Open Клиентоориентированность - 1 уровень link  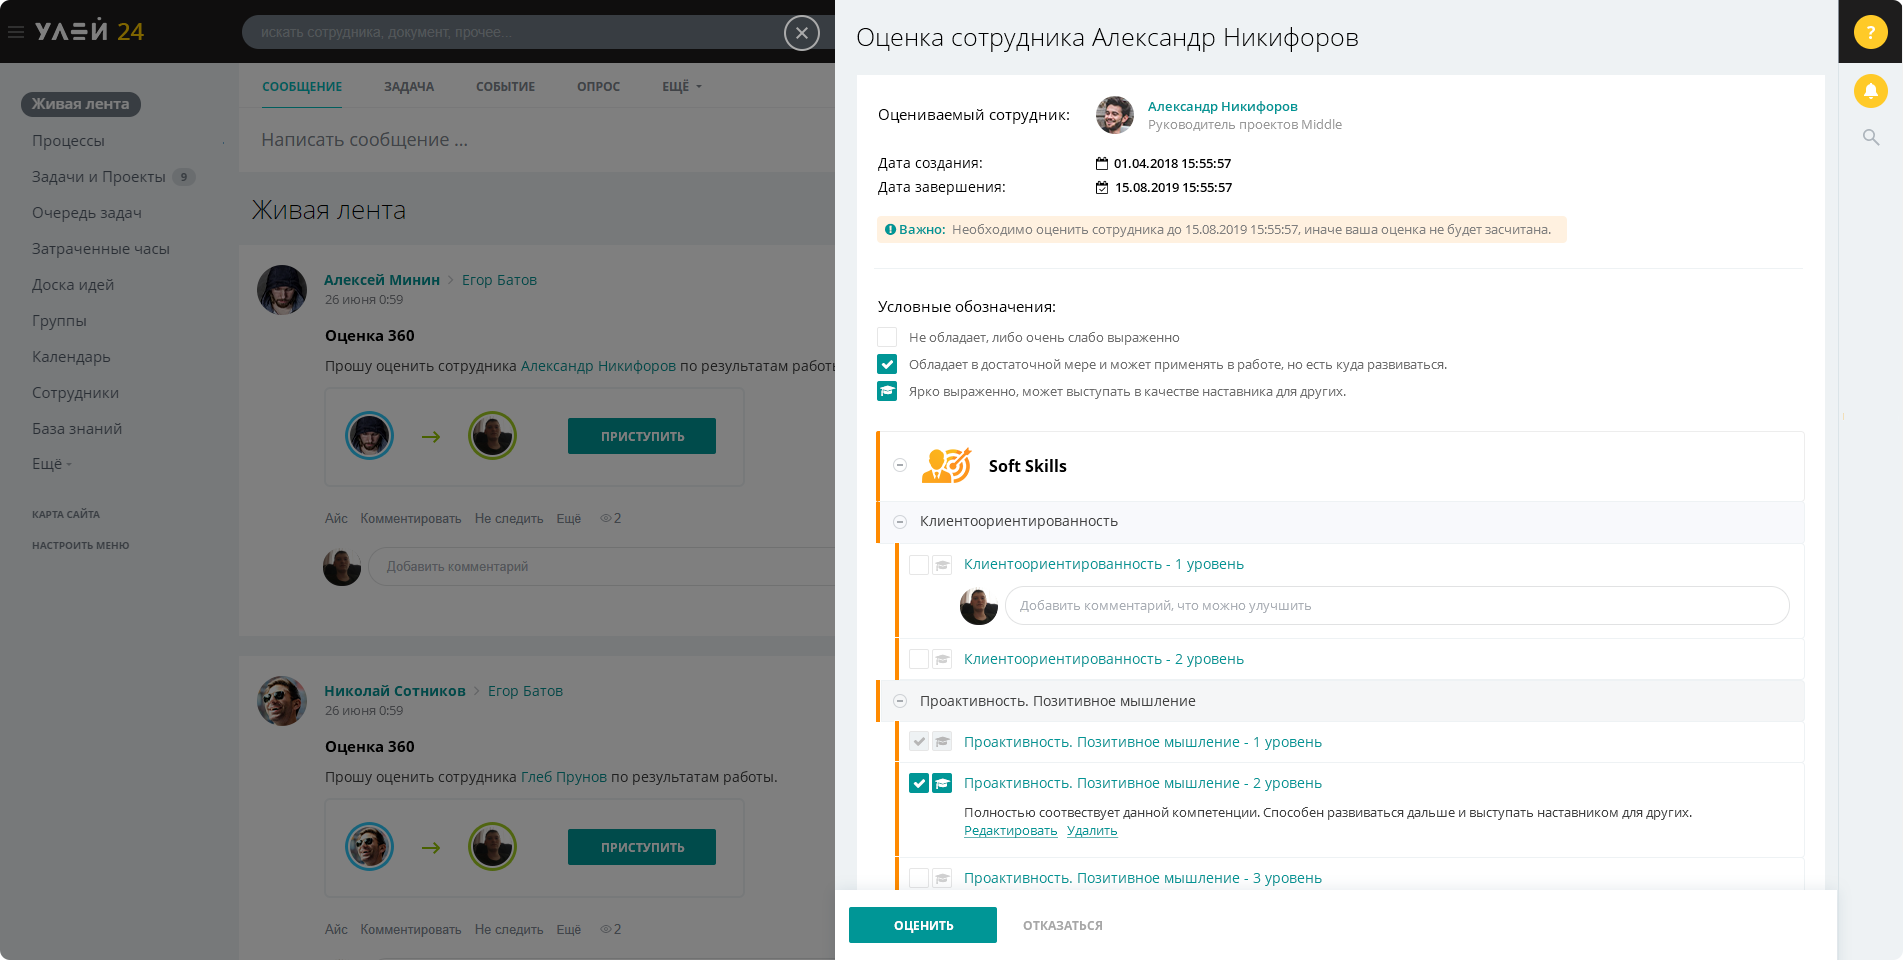[1104, 565]
